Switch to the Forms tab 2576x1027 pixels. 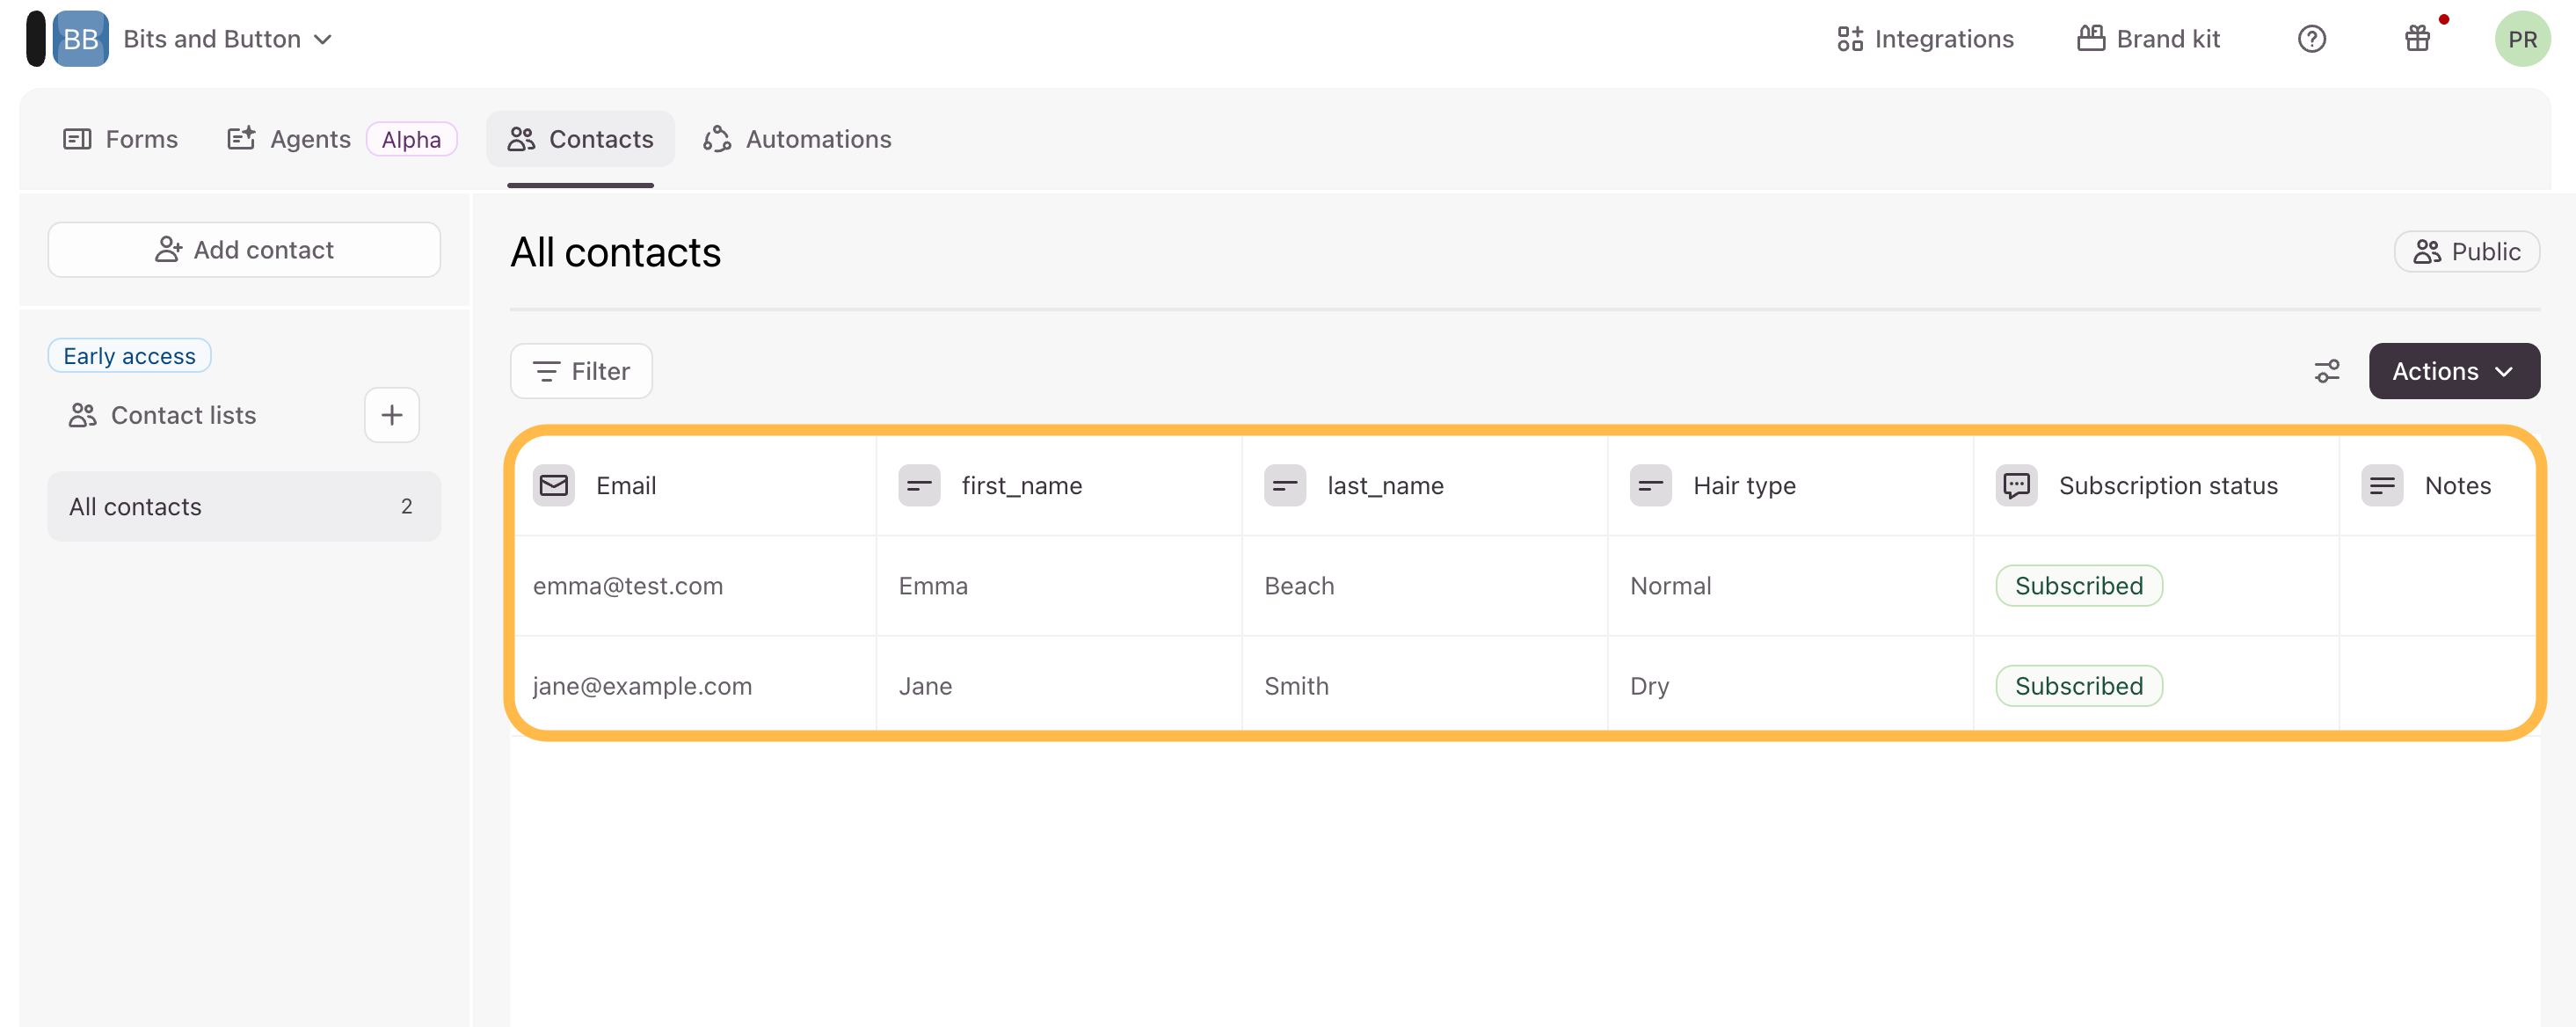120,139
